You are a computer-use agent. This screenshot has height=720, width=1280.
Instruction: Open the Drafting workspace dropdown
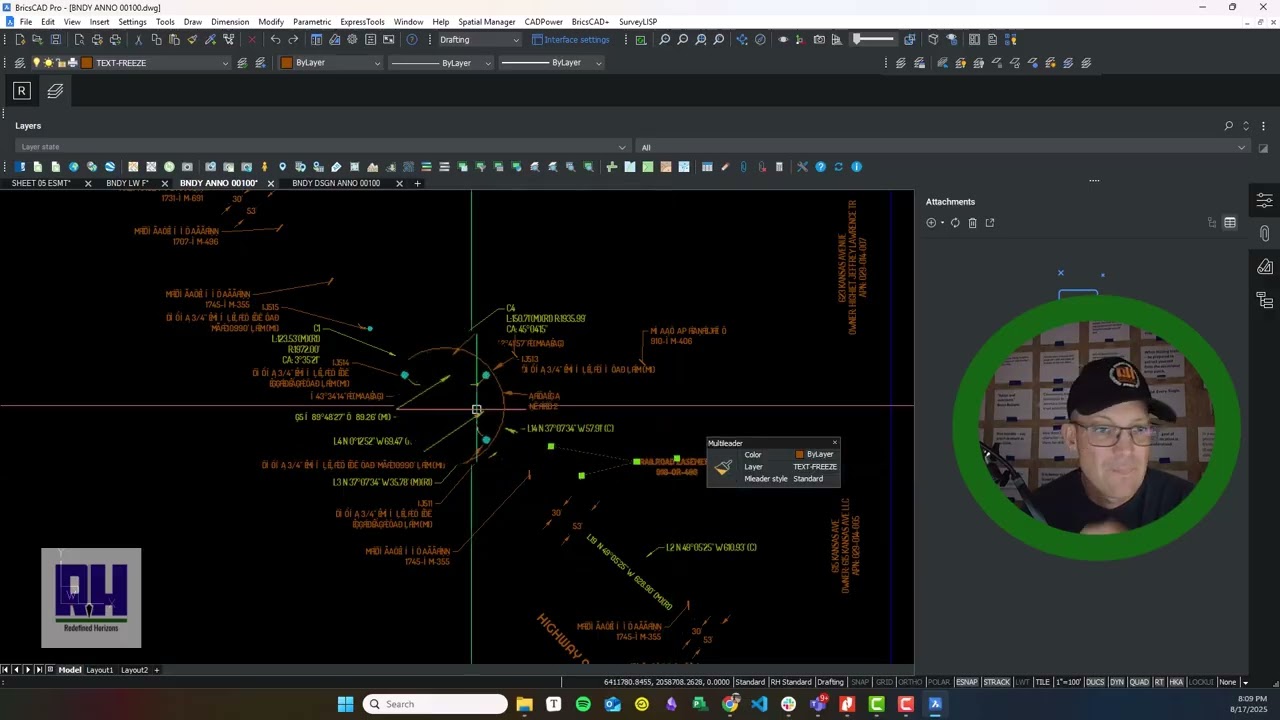(x=479, y=40)
